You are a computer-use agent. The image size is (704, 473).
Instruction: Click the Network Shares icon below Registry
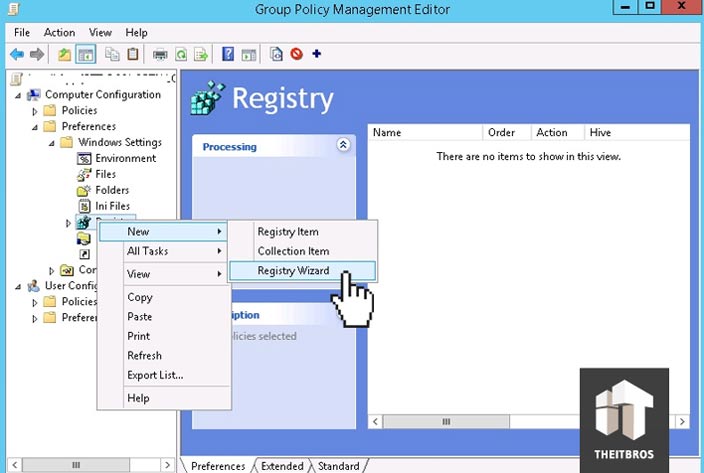[84, 238]
